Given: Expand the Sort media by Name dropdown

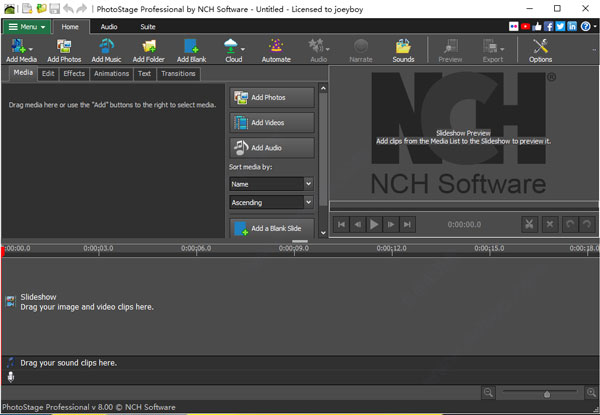Looking at the screenshot, I should 270,184.
